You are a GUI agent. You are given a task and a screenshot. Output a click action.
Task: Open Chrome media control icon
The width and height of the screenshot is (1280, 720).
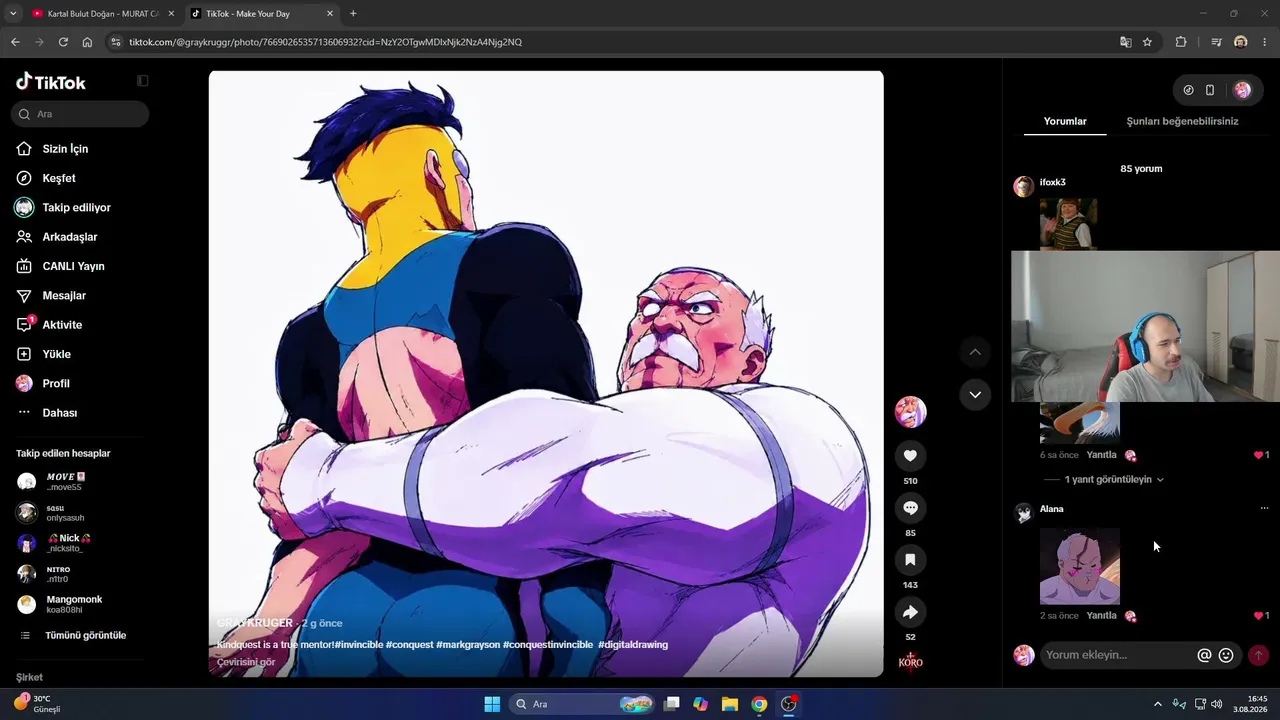click(1216, 42)
